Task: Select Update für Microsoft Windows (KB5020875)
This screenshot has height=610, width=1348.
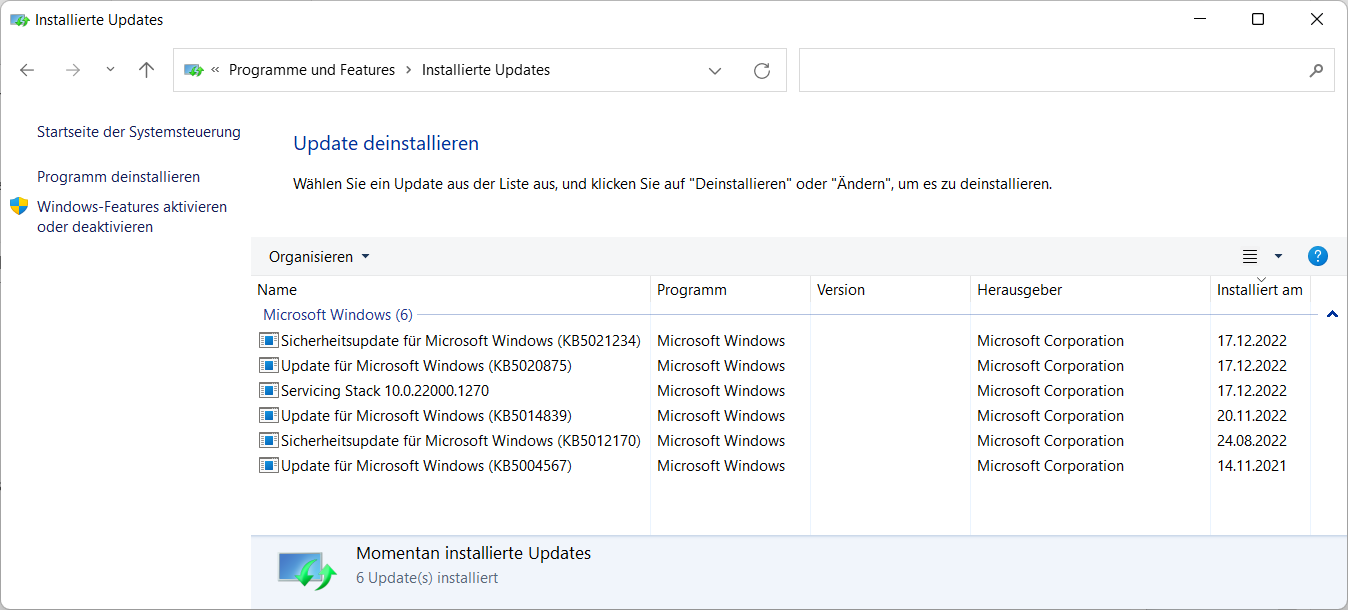Action: [426, 366]
